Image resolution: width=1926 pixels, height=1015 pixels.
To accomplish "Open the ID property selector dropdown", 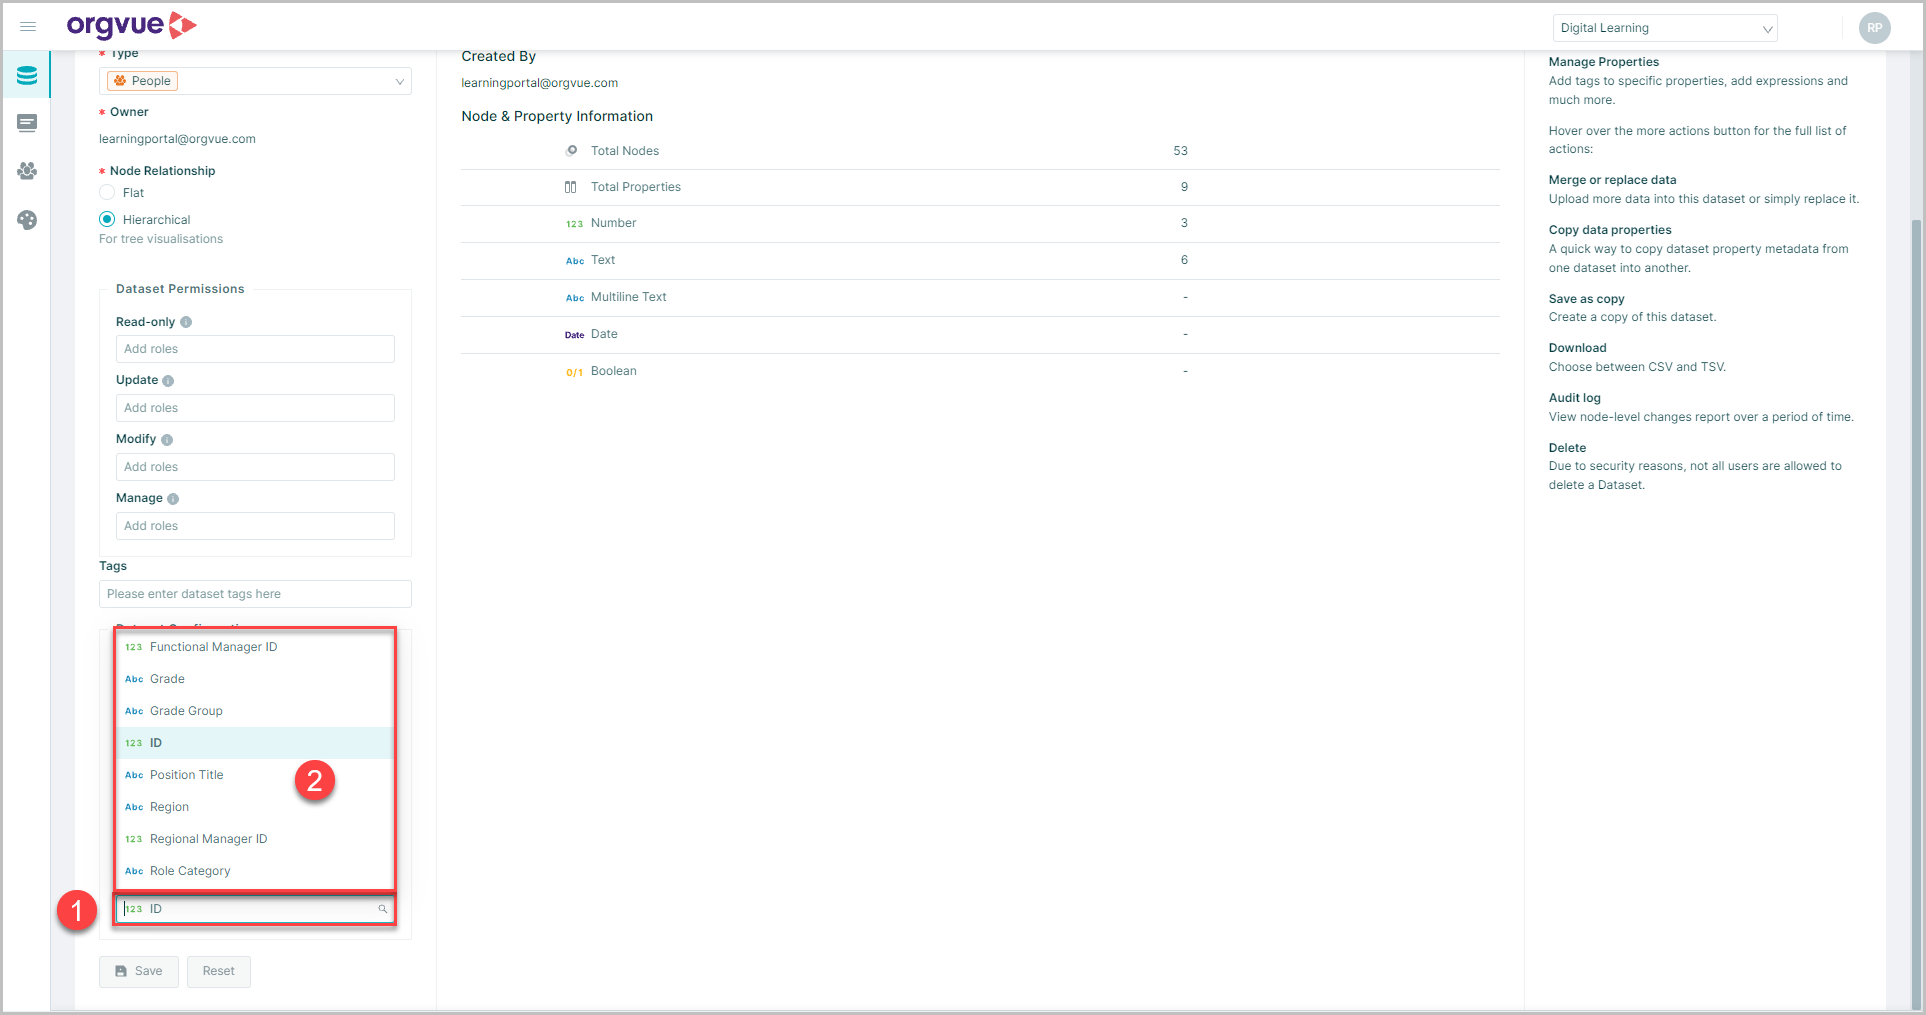I will [255, 909].
